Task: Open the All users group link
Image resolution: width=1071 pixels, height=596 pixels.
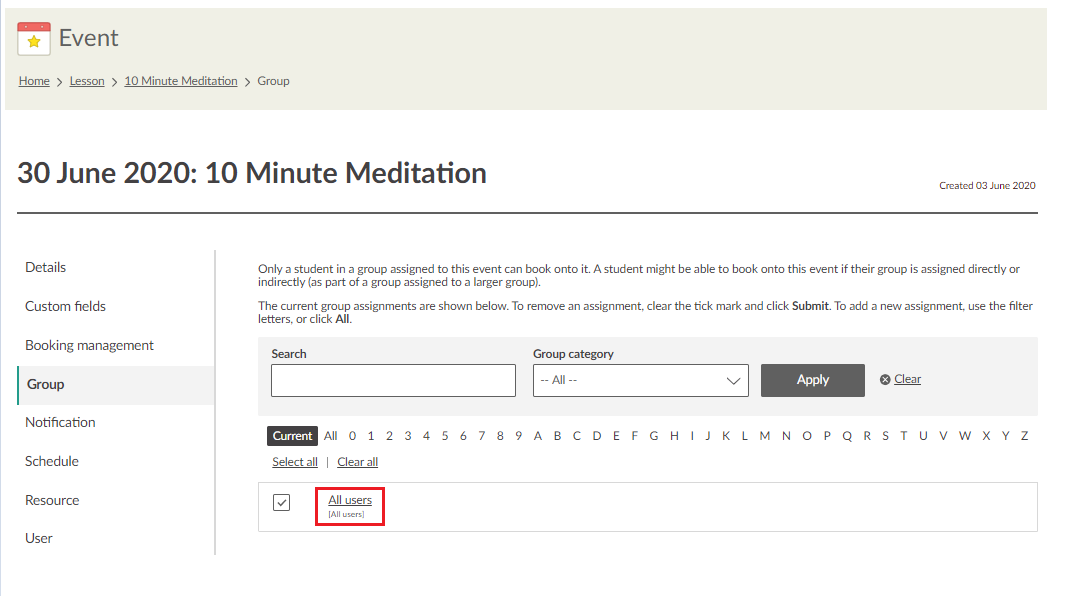Action: pos(350,500)
